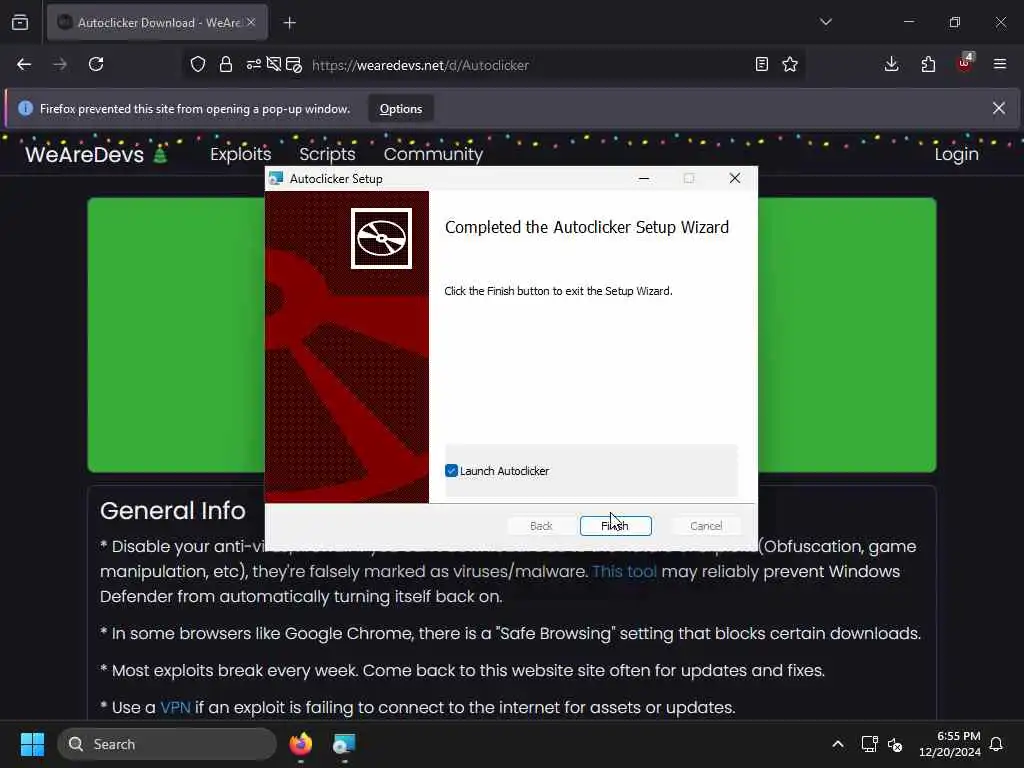Open the Community menu item
Screen dimensions: 1024x768
coord(433,154)
